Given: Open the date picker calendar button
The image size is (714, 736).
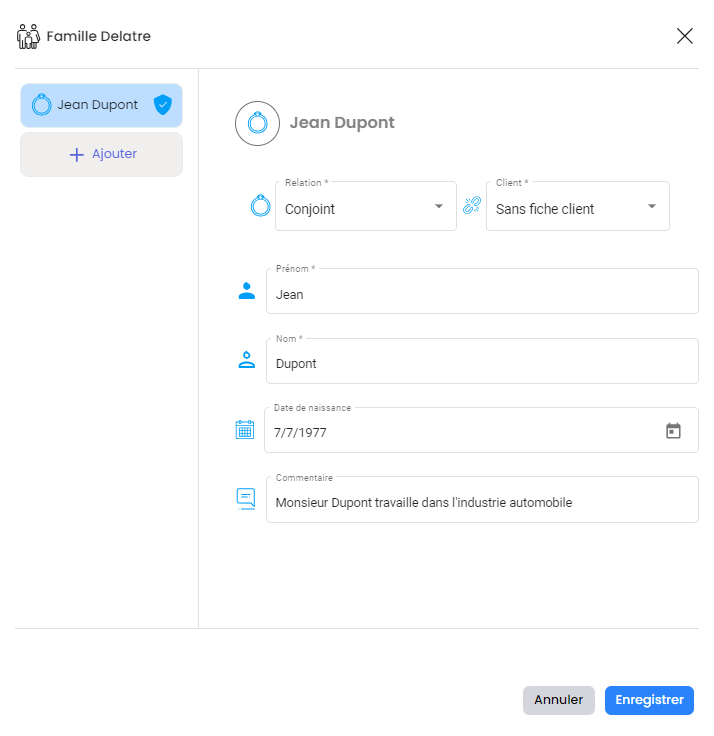Looking at the screenshot, I should 673,430.
